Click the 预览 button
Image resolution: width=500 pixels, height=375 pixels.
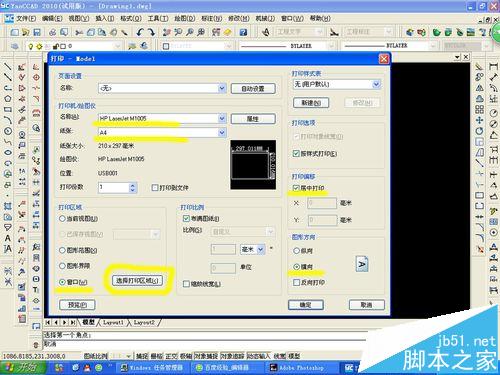tap(77, 305)
